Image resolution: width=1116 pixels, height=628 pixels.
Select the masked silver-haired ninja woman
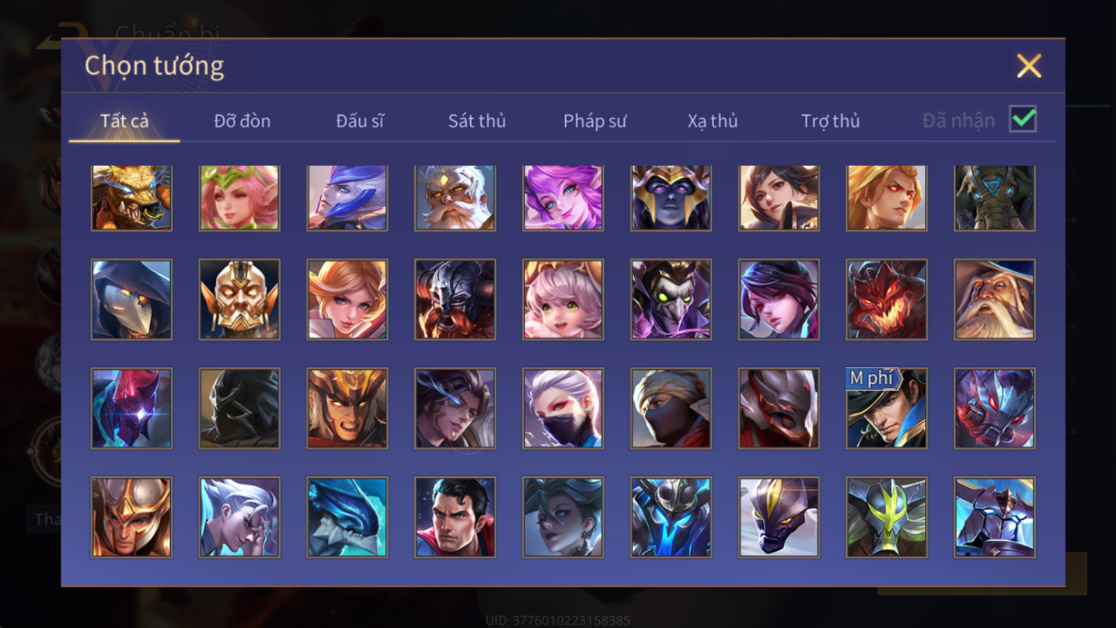pyautogui.click(x=563, y=408)
